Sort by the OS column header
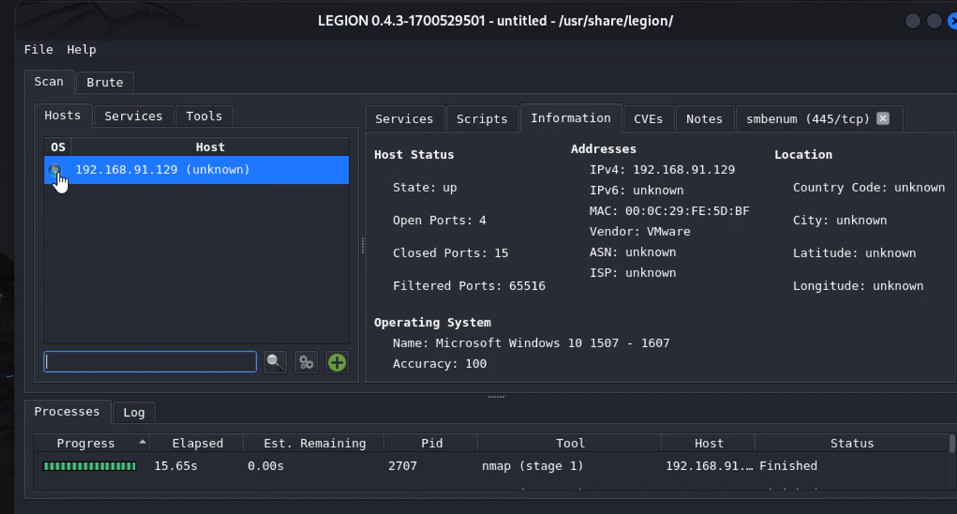The height and width of the screenshot is (514, 957). tap(58, 147)
